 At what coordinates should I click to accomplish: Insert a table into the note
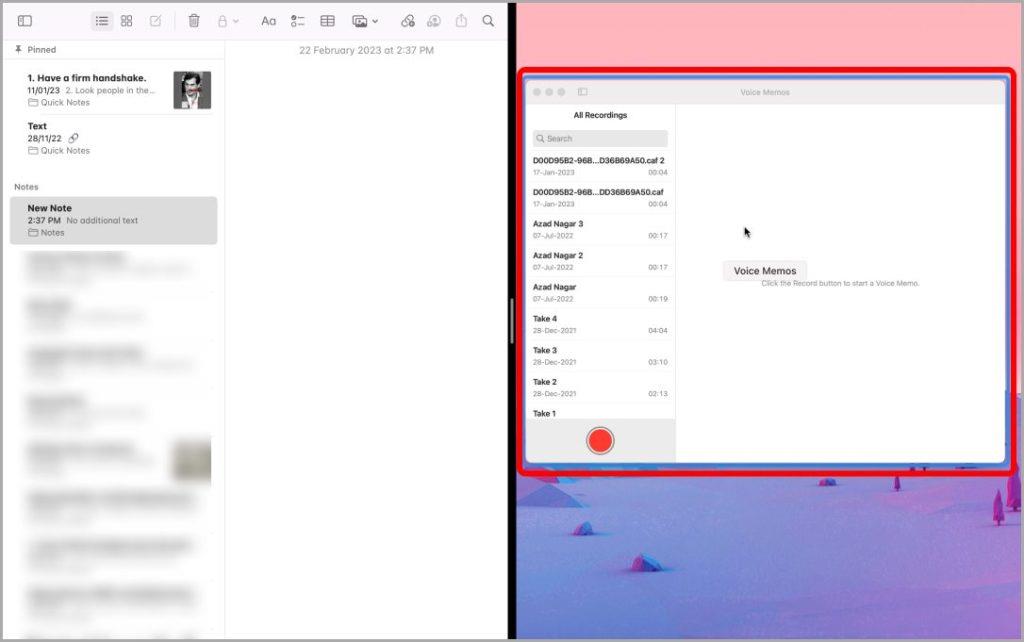[327, 21]
